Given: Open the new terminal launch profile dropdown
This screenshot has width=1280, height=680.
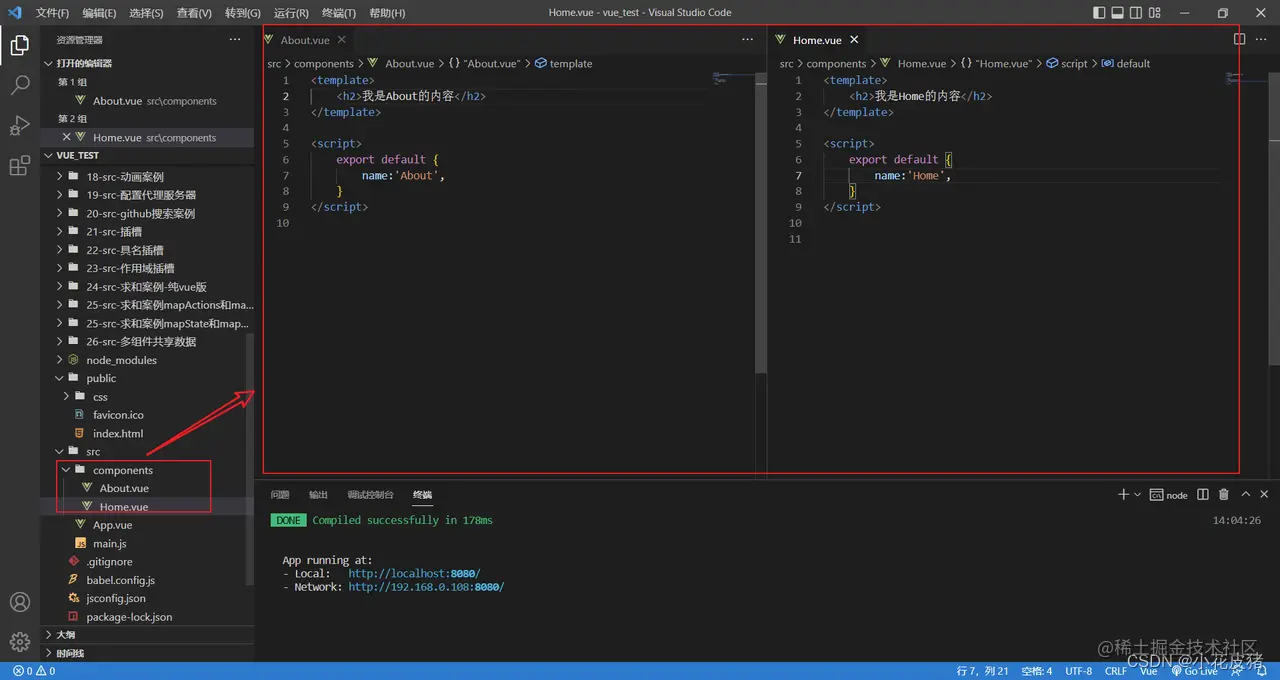Looking at the screenshot, I should coord(1137,495).
